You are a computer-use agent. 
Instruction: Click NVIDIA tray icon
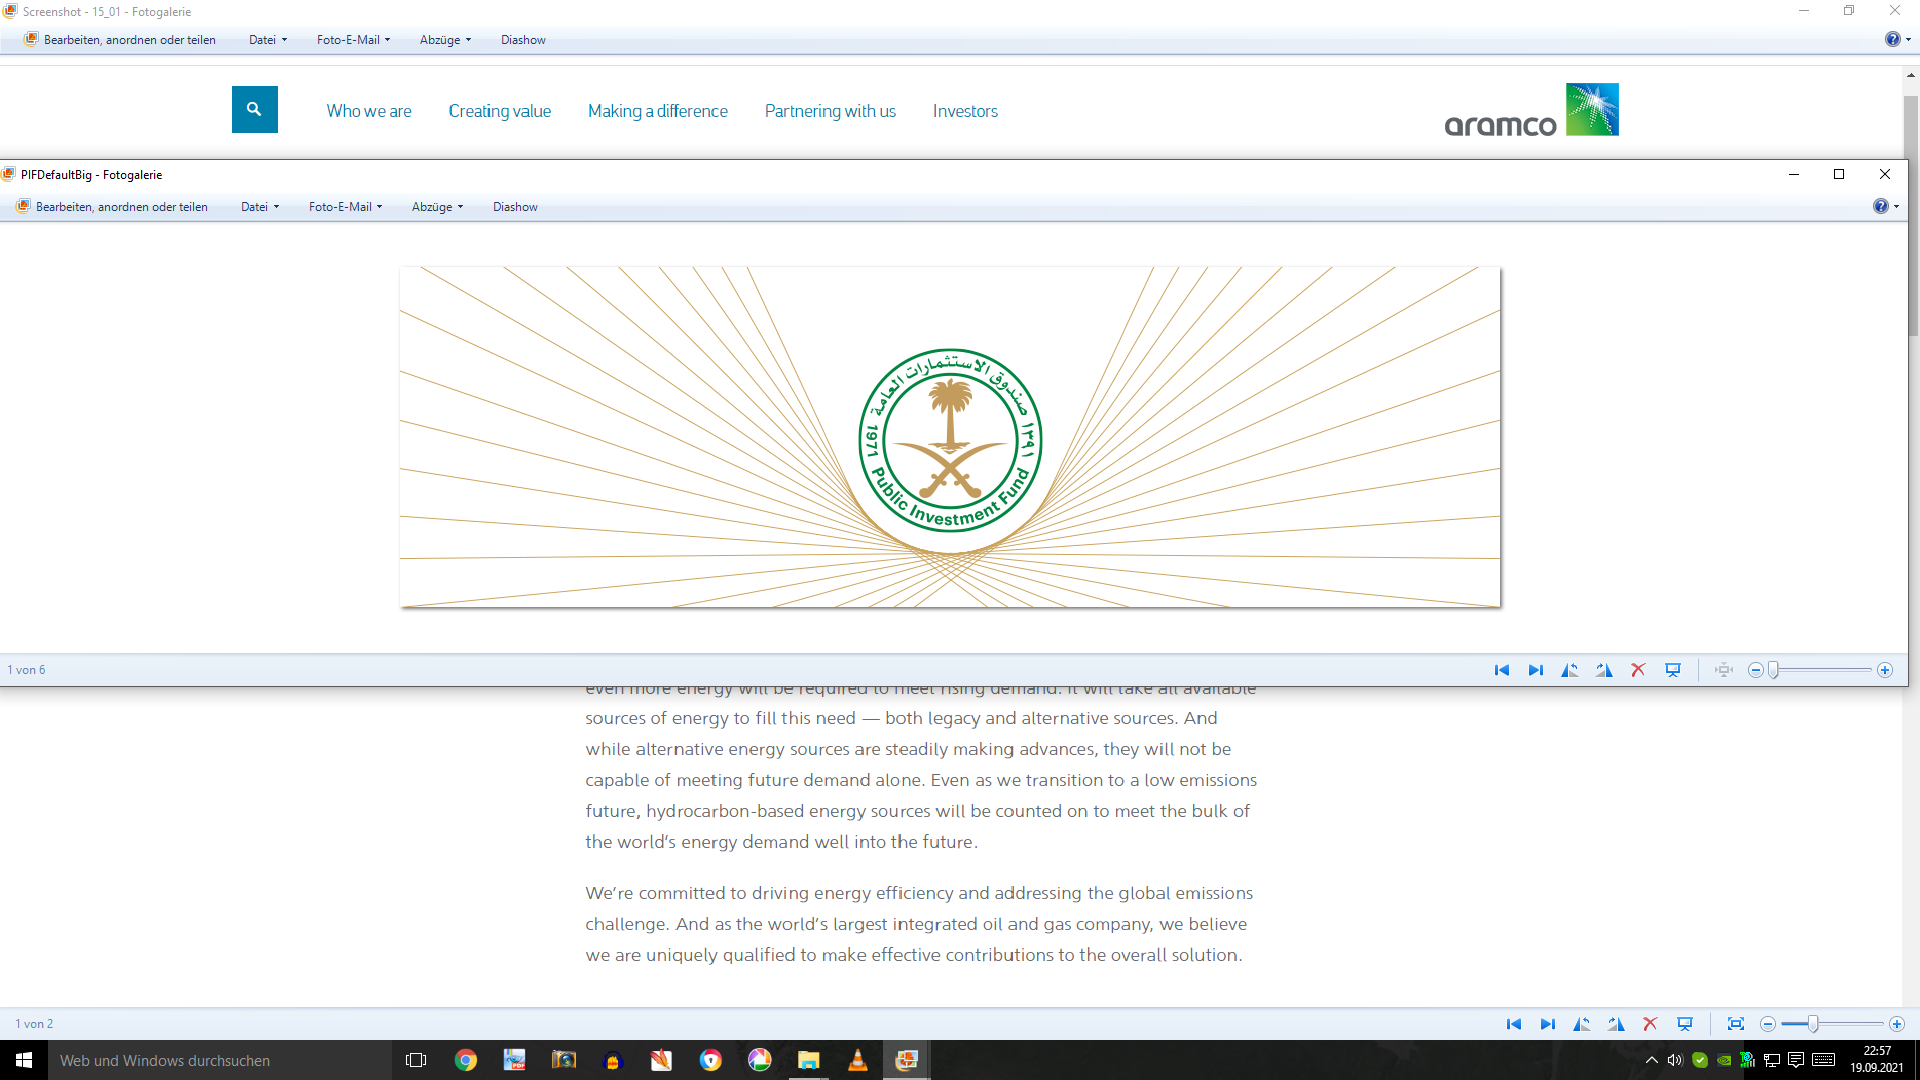(1724, 1060)
